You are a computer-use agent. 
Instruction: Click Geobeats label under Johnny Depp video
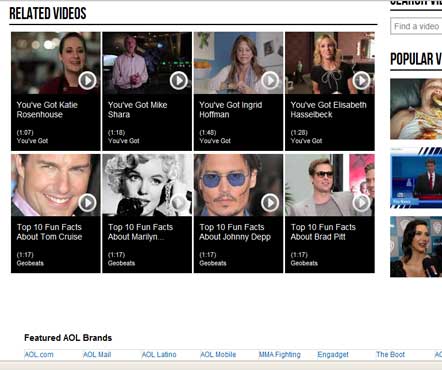coord(213,263)
